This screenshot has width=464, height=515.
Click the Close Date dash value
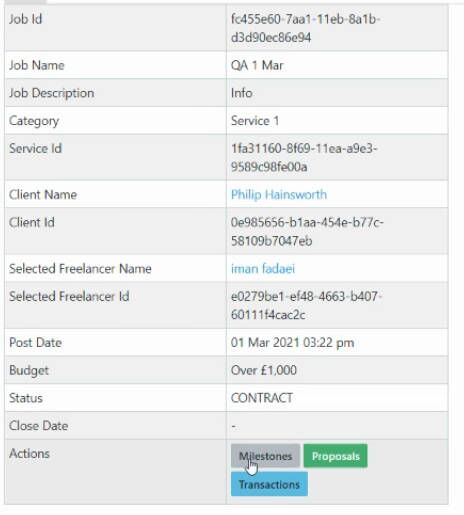point(234,426)
